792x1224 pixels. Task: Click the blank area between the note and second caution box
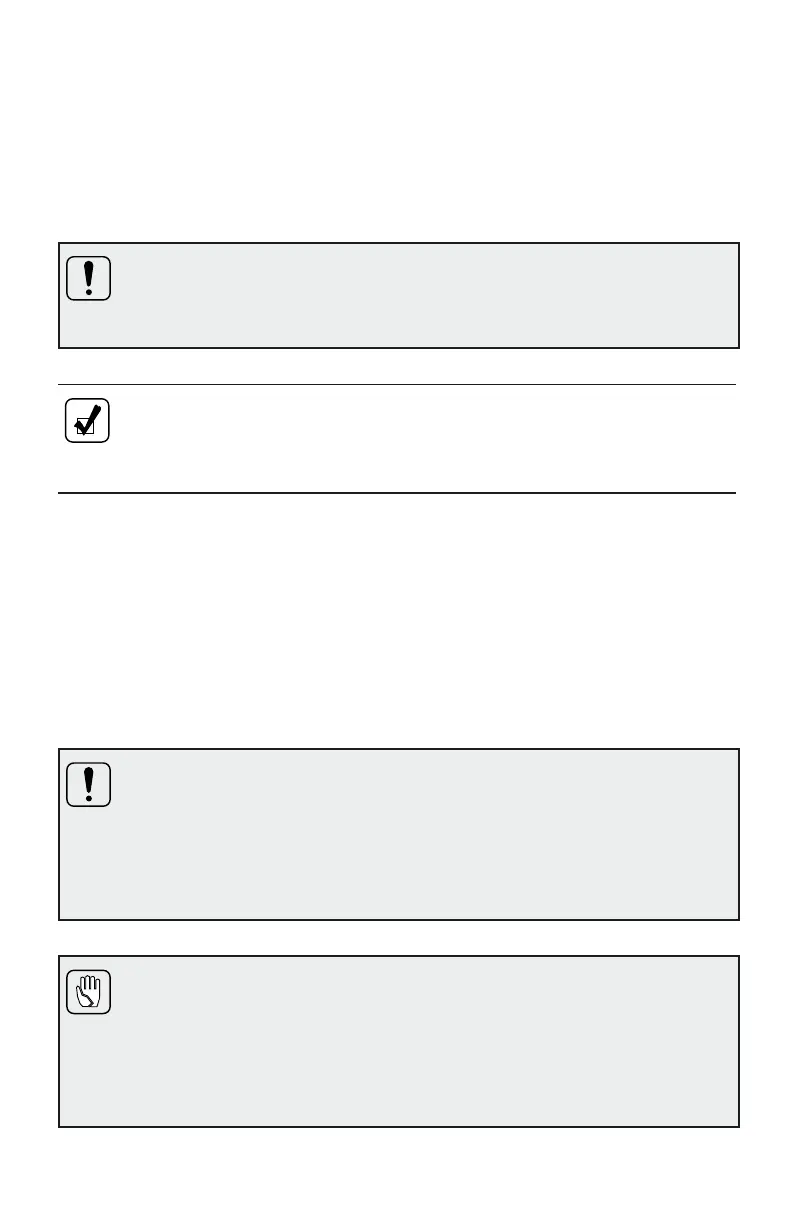click(x=397, y=620)
